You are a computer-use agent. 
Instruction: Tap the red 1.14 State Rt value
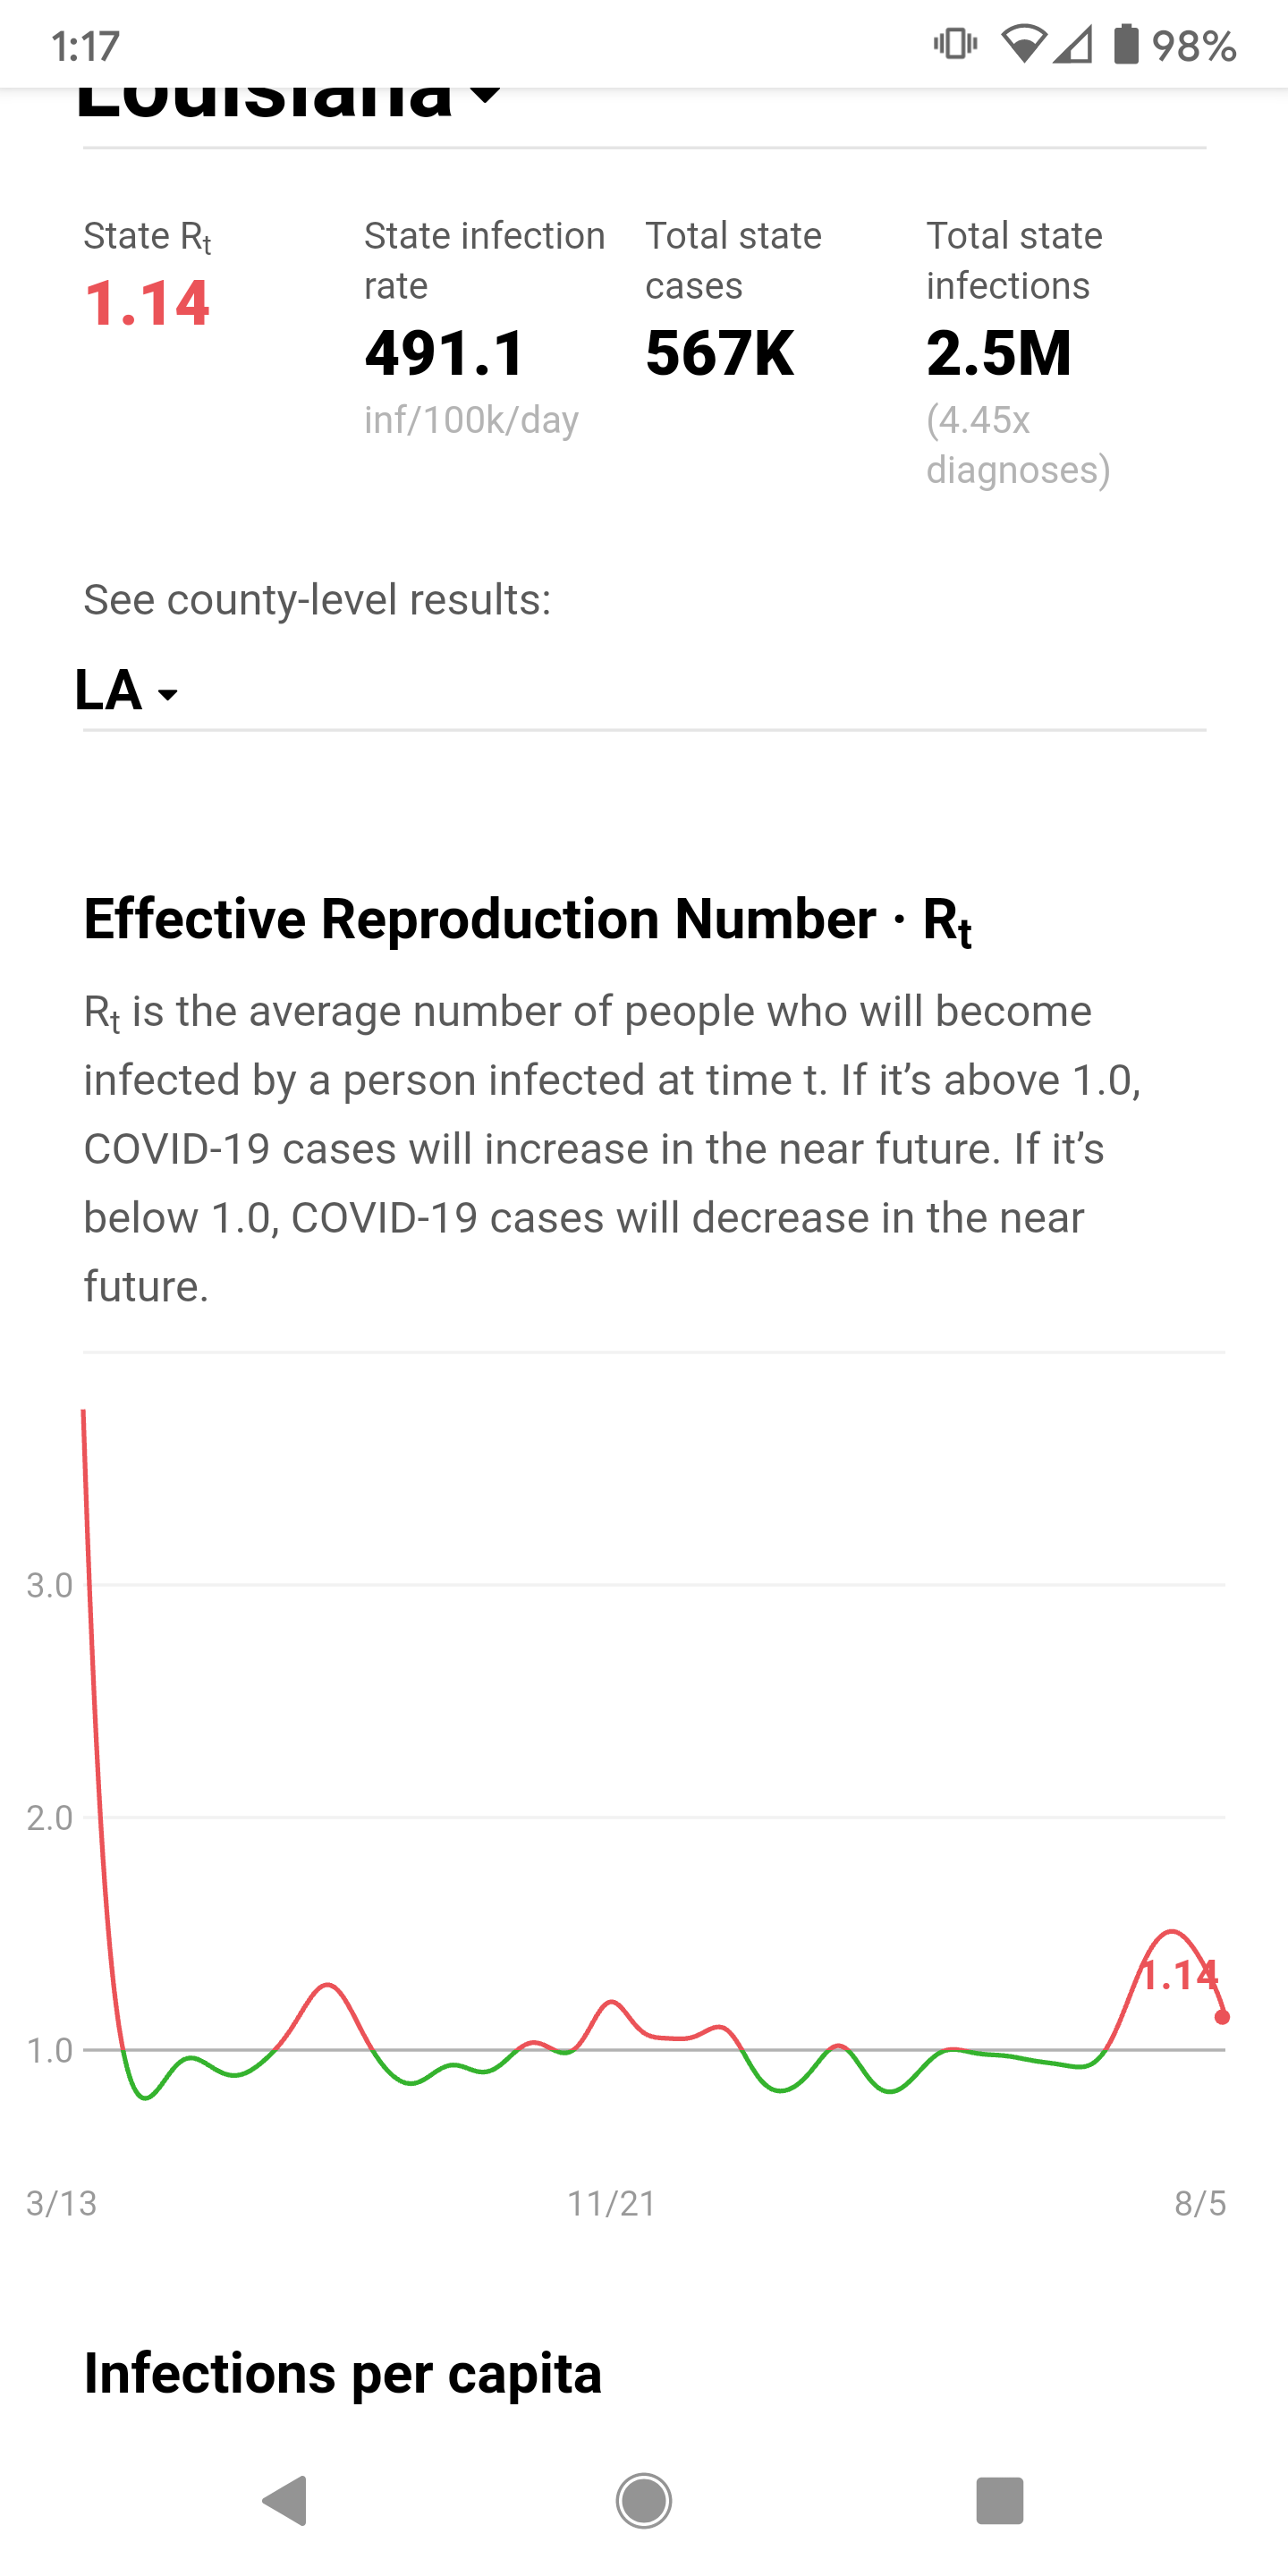click(147, 303)
